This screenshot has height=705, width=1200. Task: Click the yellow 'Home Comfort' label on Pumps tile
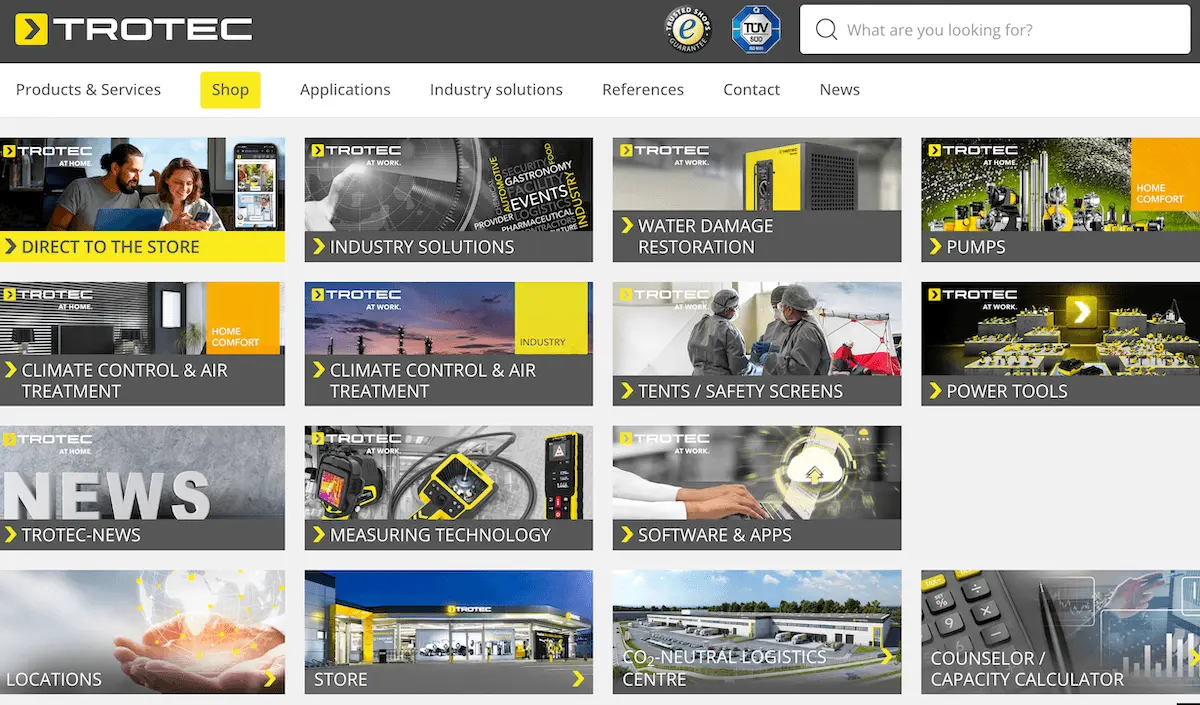point(1165,174)
